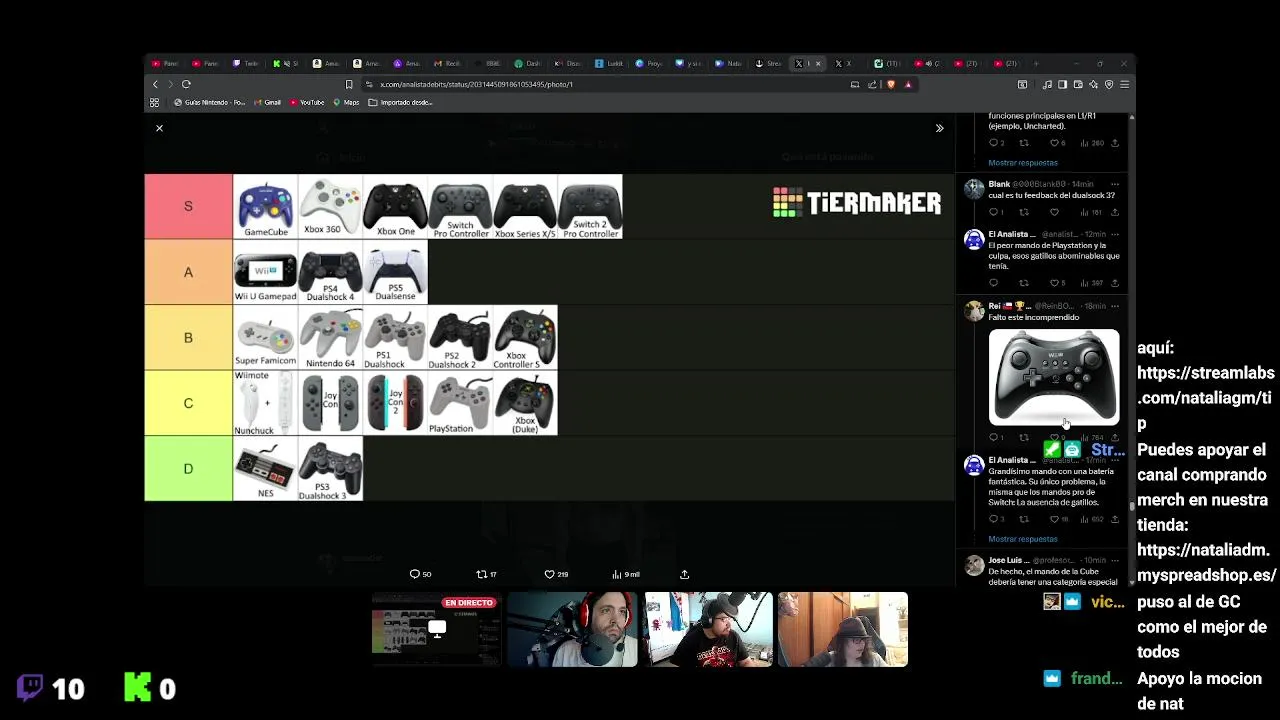Click the Nintendo 64 controller image
The image size is (1280, 720).
(x=330, y=337)
